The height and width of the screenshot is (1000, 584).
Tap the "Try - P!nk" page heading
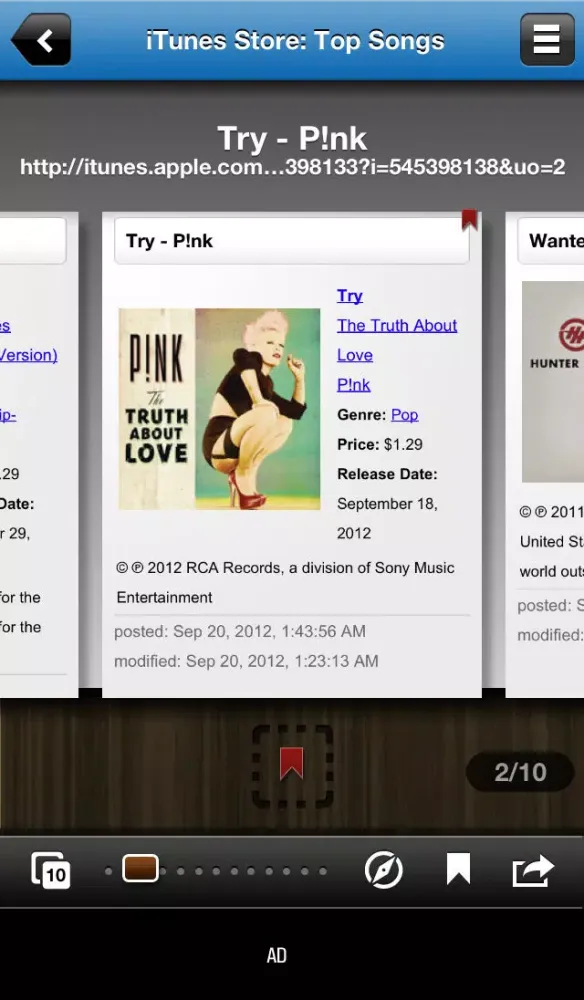[x=292, y=138]
